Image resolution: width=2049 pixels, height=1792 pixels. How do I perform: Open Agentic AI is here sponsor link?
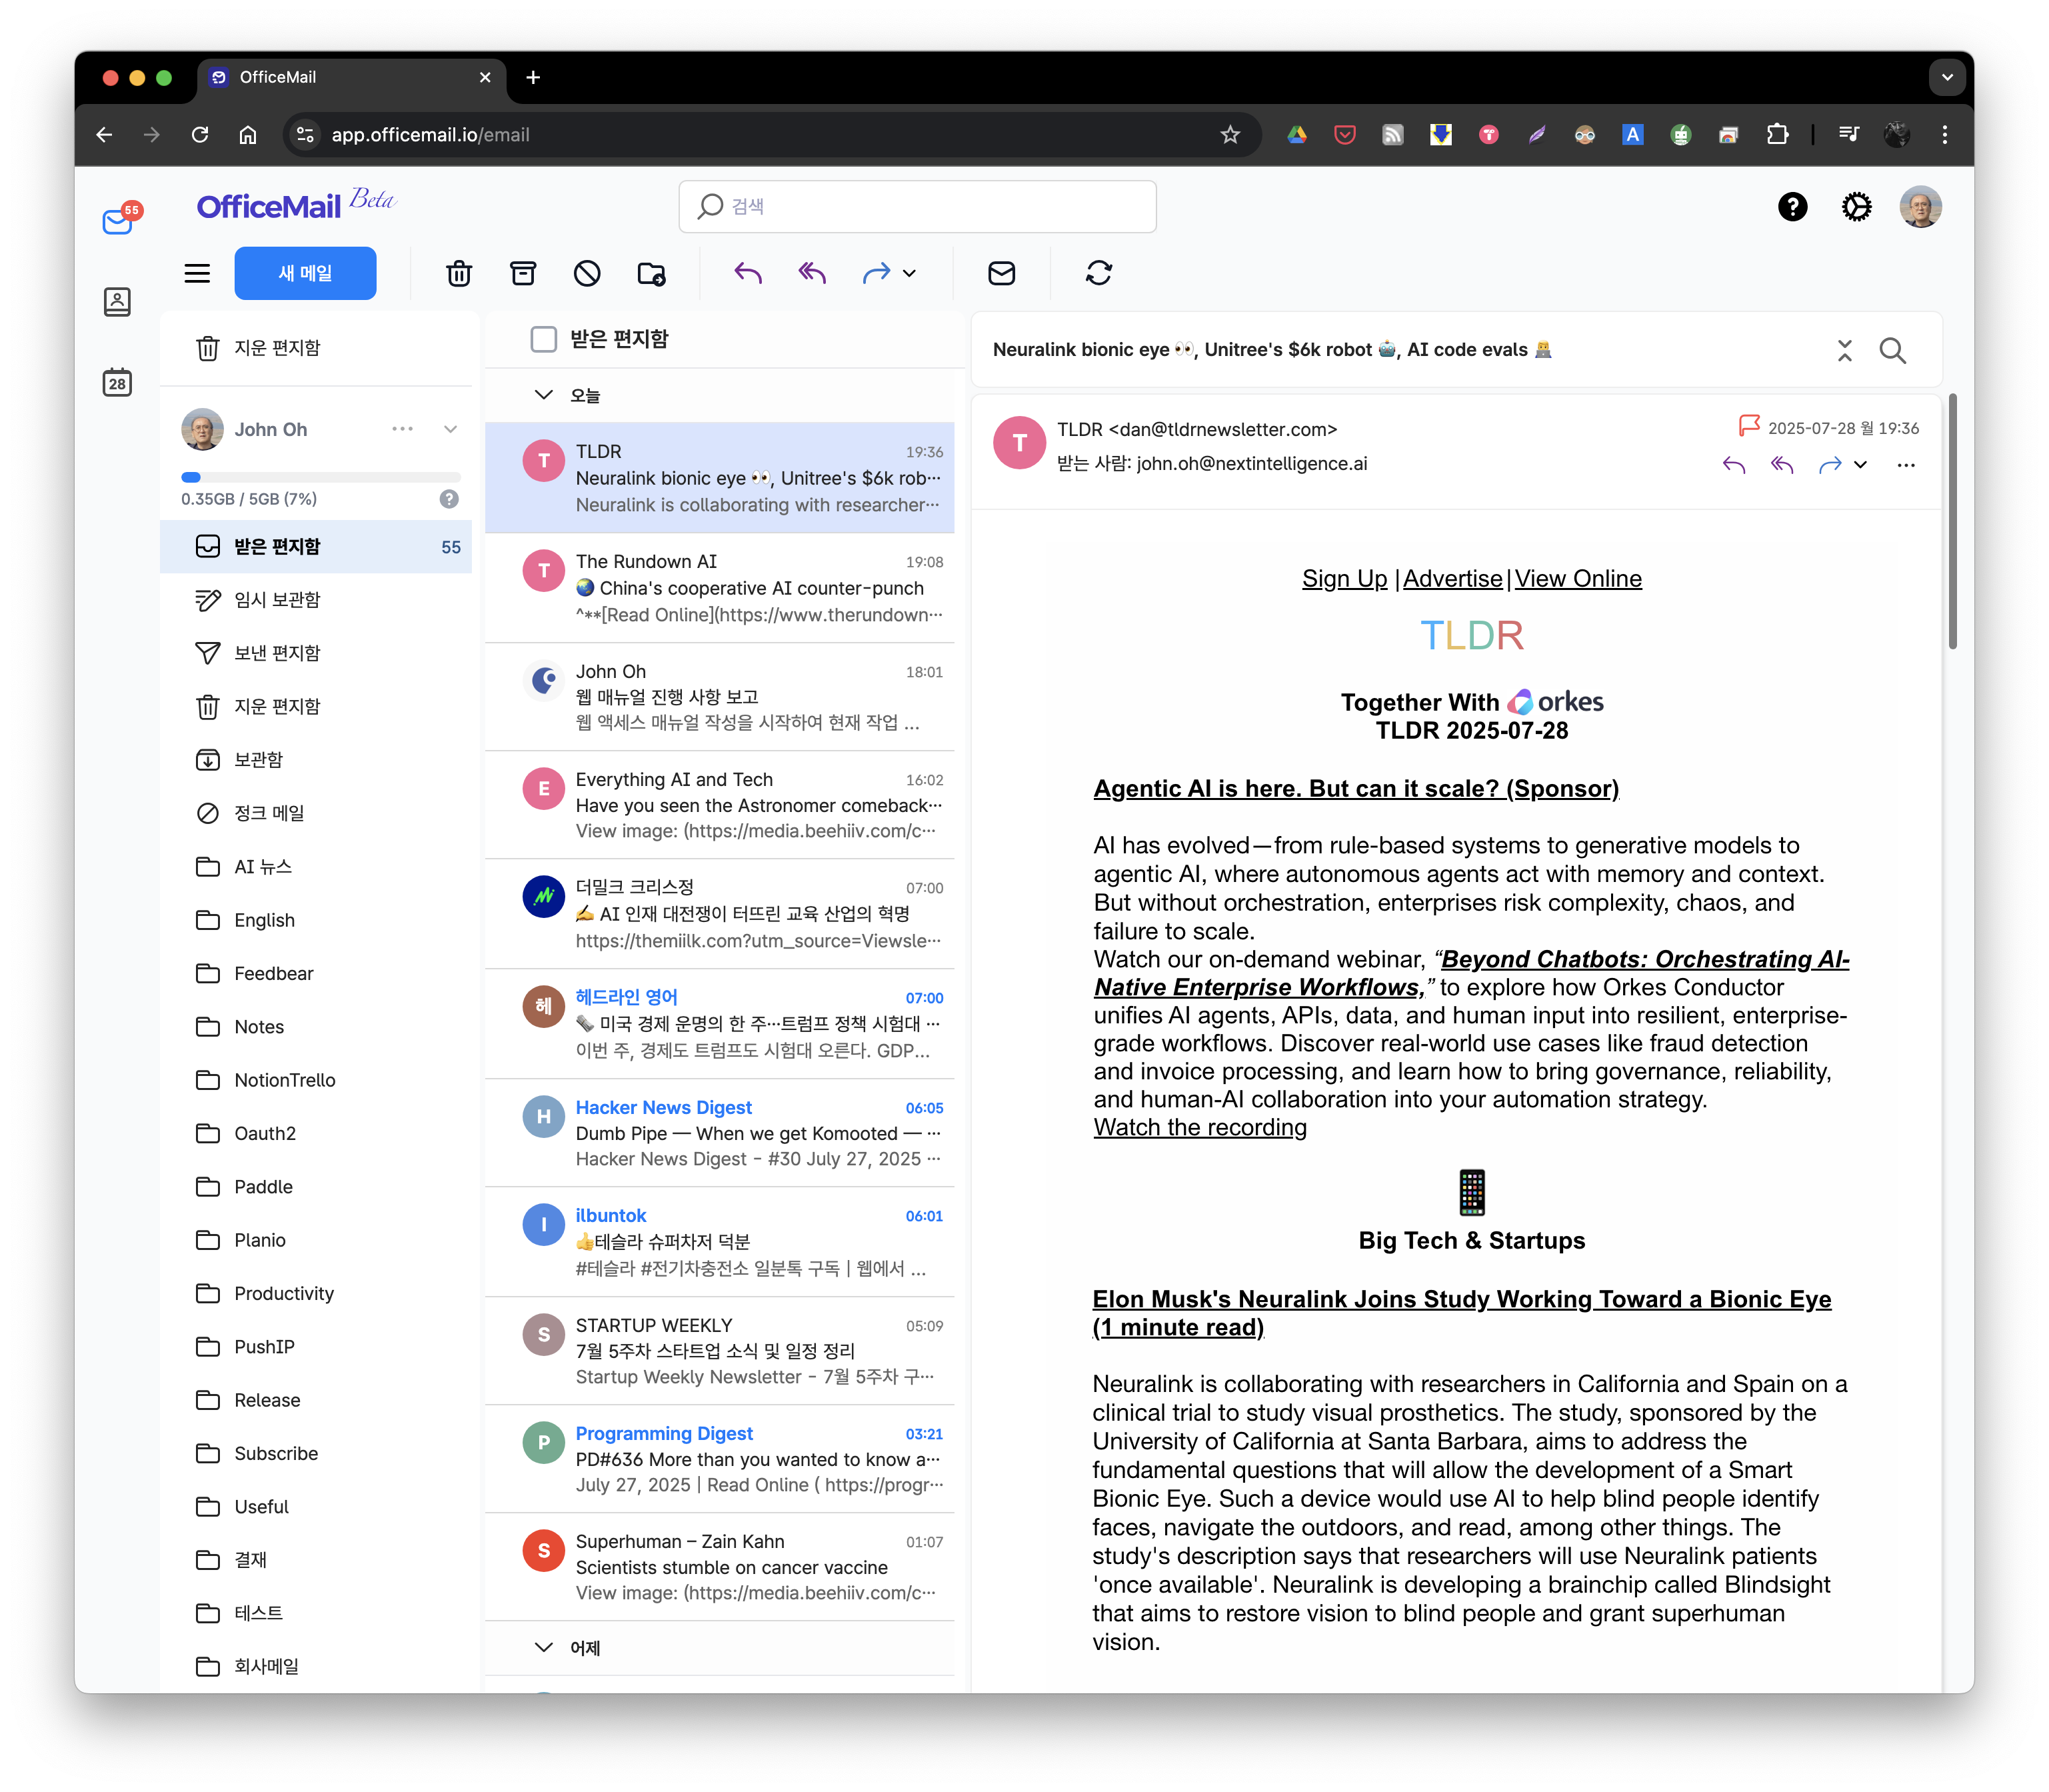click(x=1356, y=788)
